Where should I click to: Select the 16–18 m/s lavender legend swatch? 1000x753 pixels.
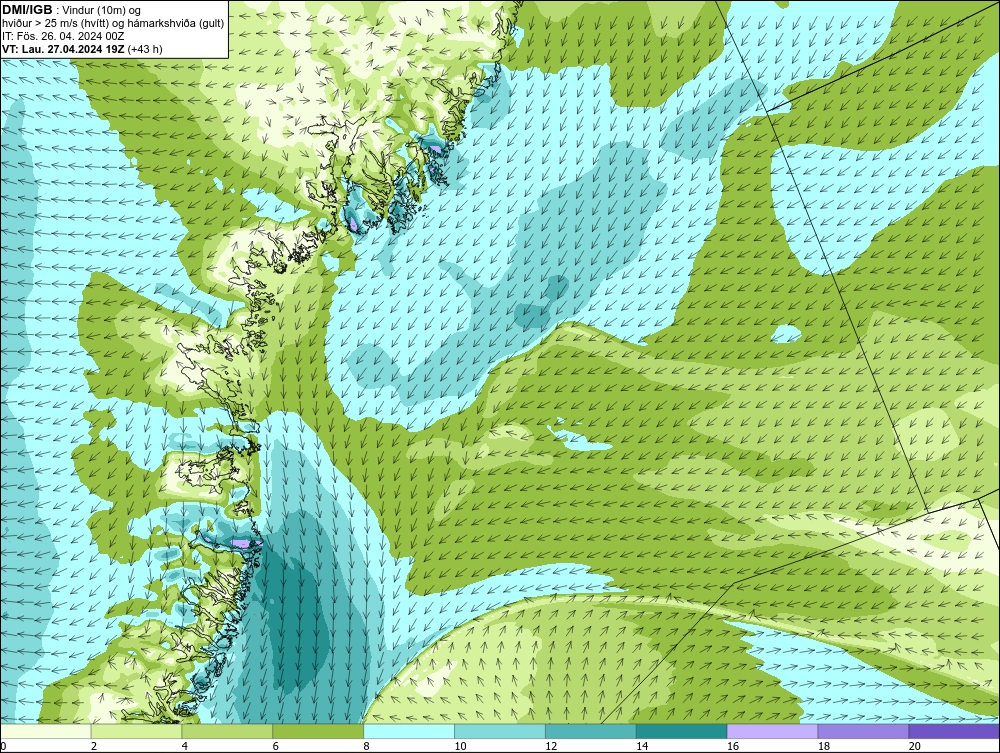(772, 731)
